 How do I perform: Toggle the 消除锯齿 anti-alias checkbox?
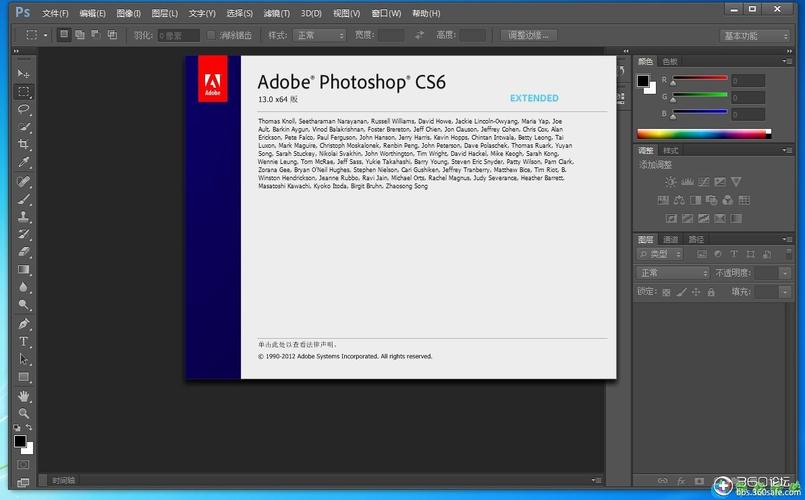click(x=210, y=35)
